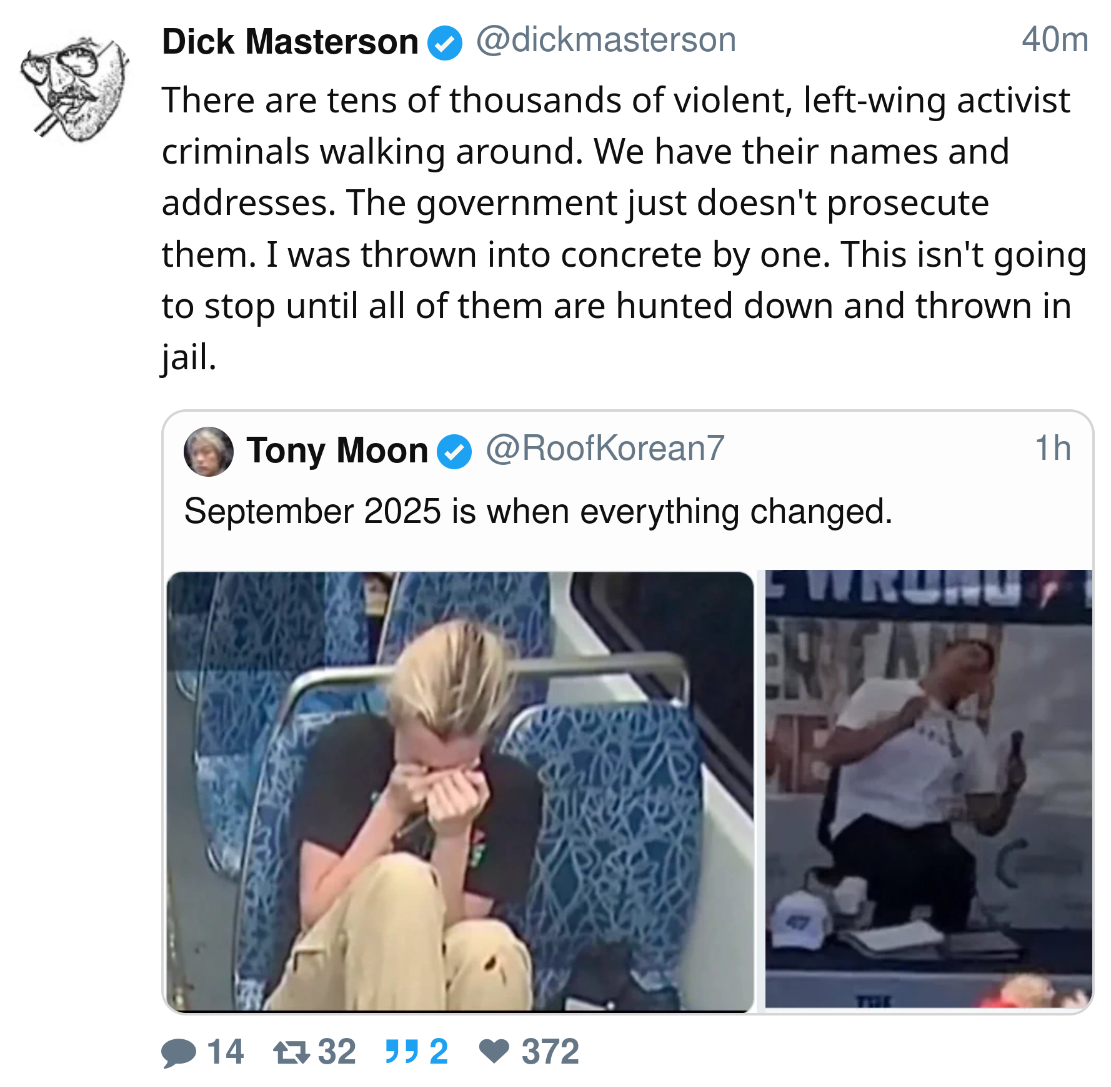Screen dimensions: 1111x1087
Task: Open Tony Moon's round profile photo
Action: [208, 451]
